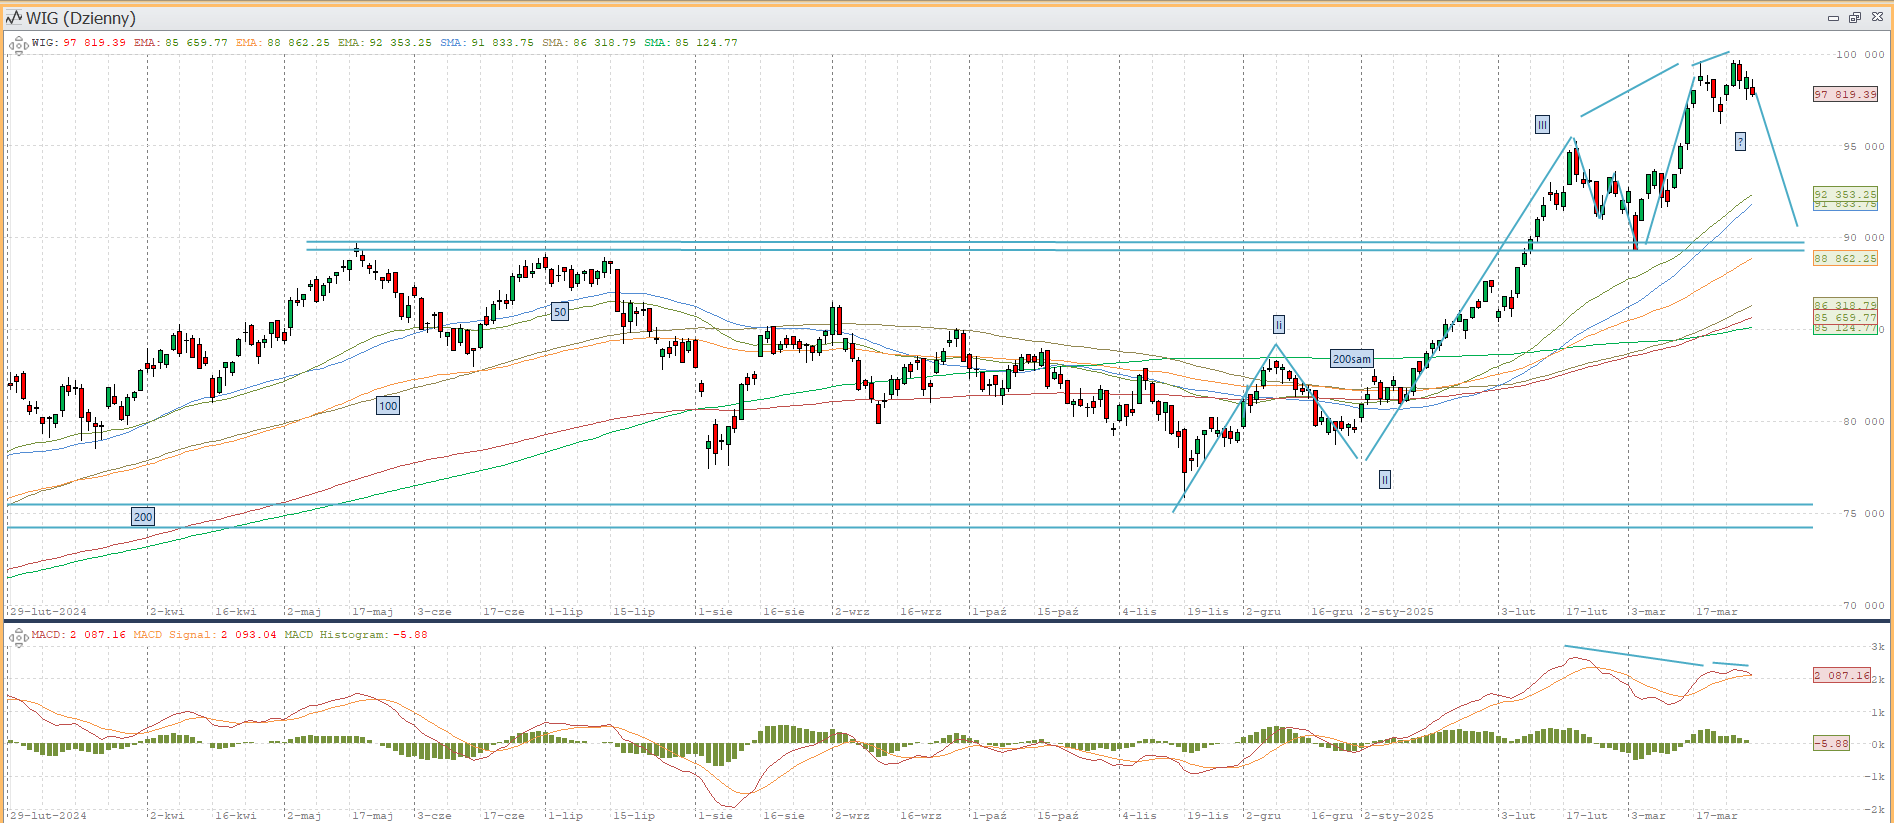Select the '?' annotation near the top
Screen dimensions: 1894x823
(1740, 142)
